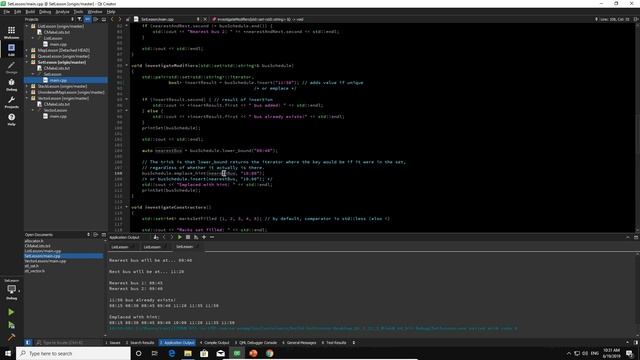Switch to the Issues output pane
The image size is (640, 360).
click(113, 342)
